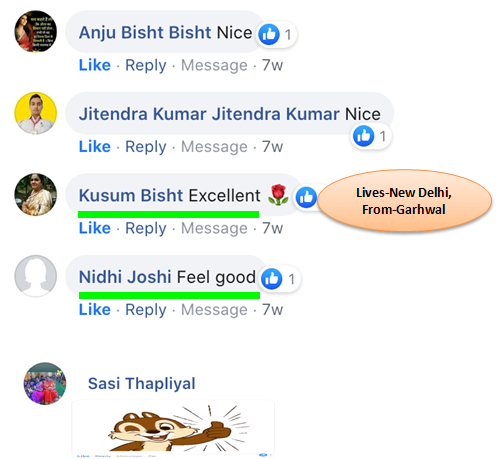Like Nidhi Joshi's Feel good comment
498x459 pixels.
[95, 310]
